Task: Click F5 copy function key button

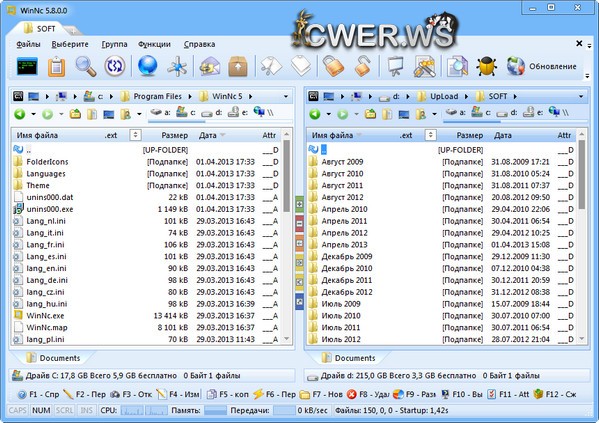Action: point(228,394)
